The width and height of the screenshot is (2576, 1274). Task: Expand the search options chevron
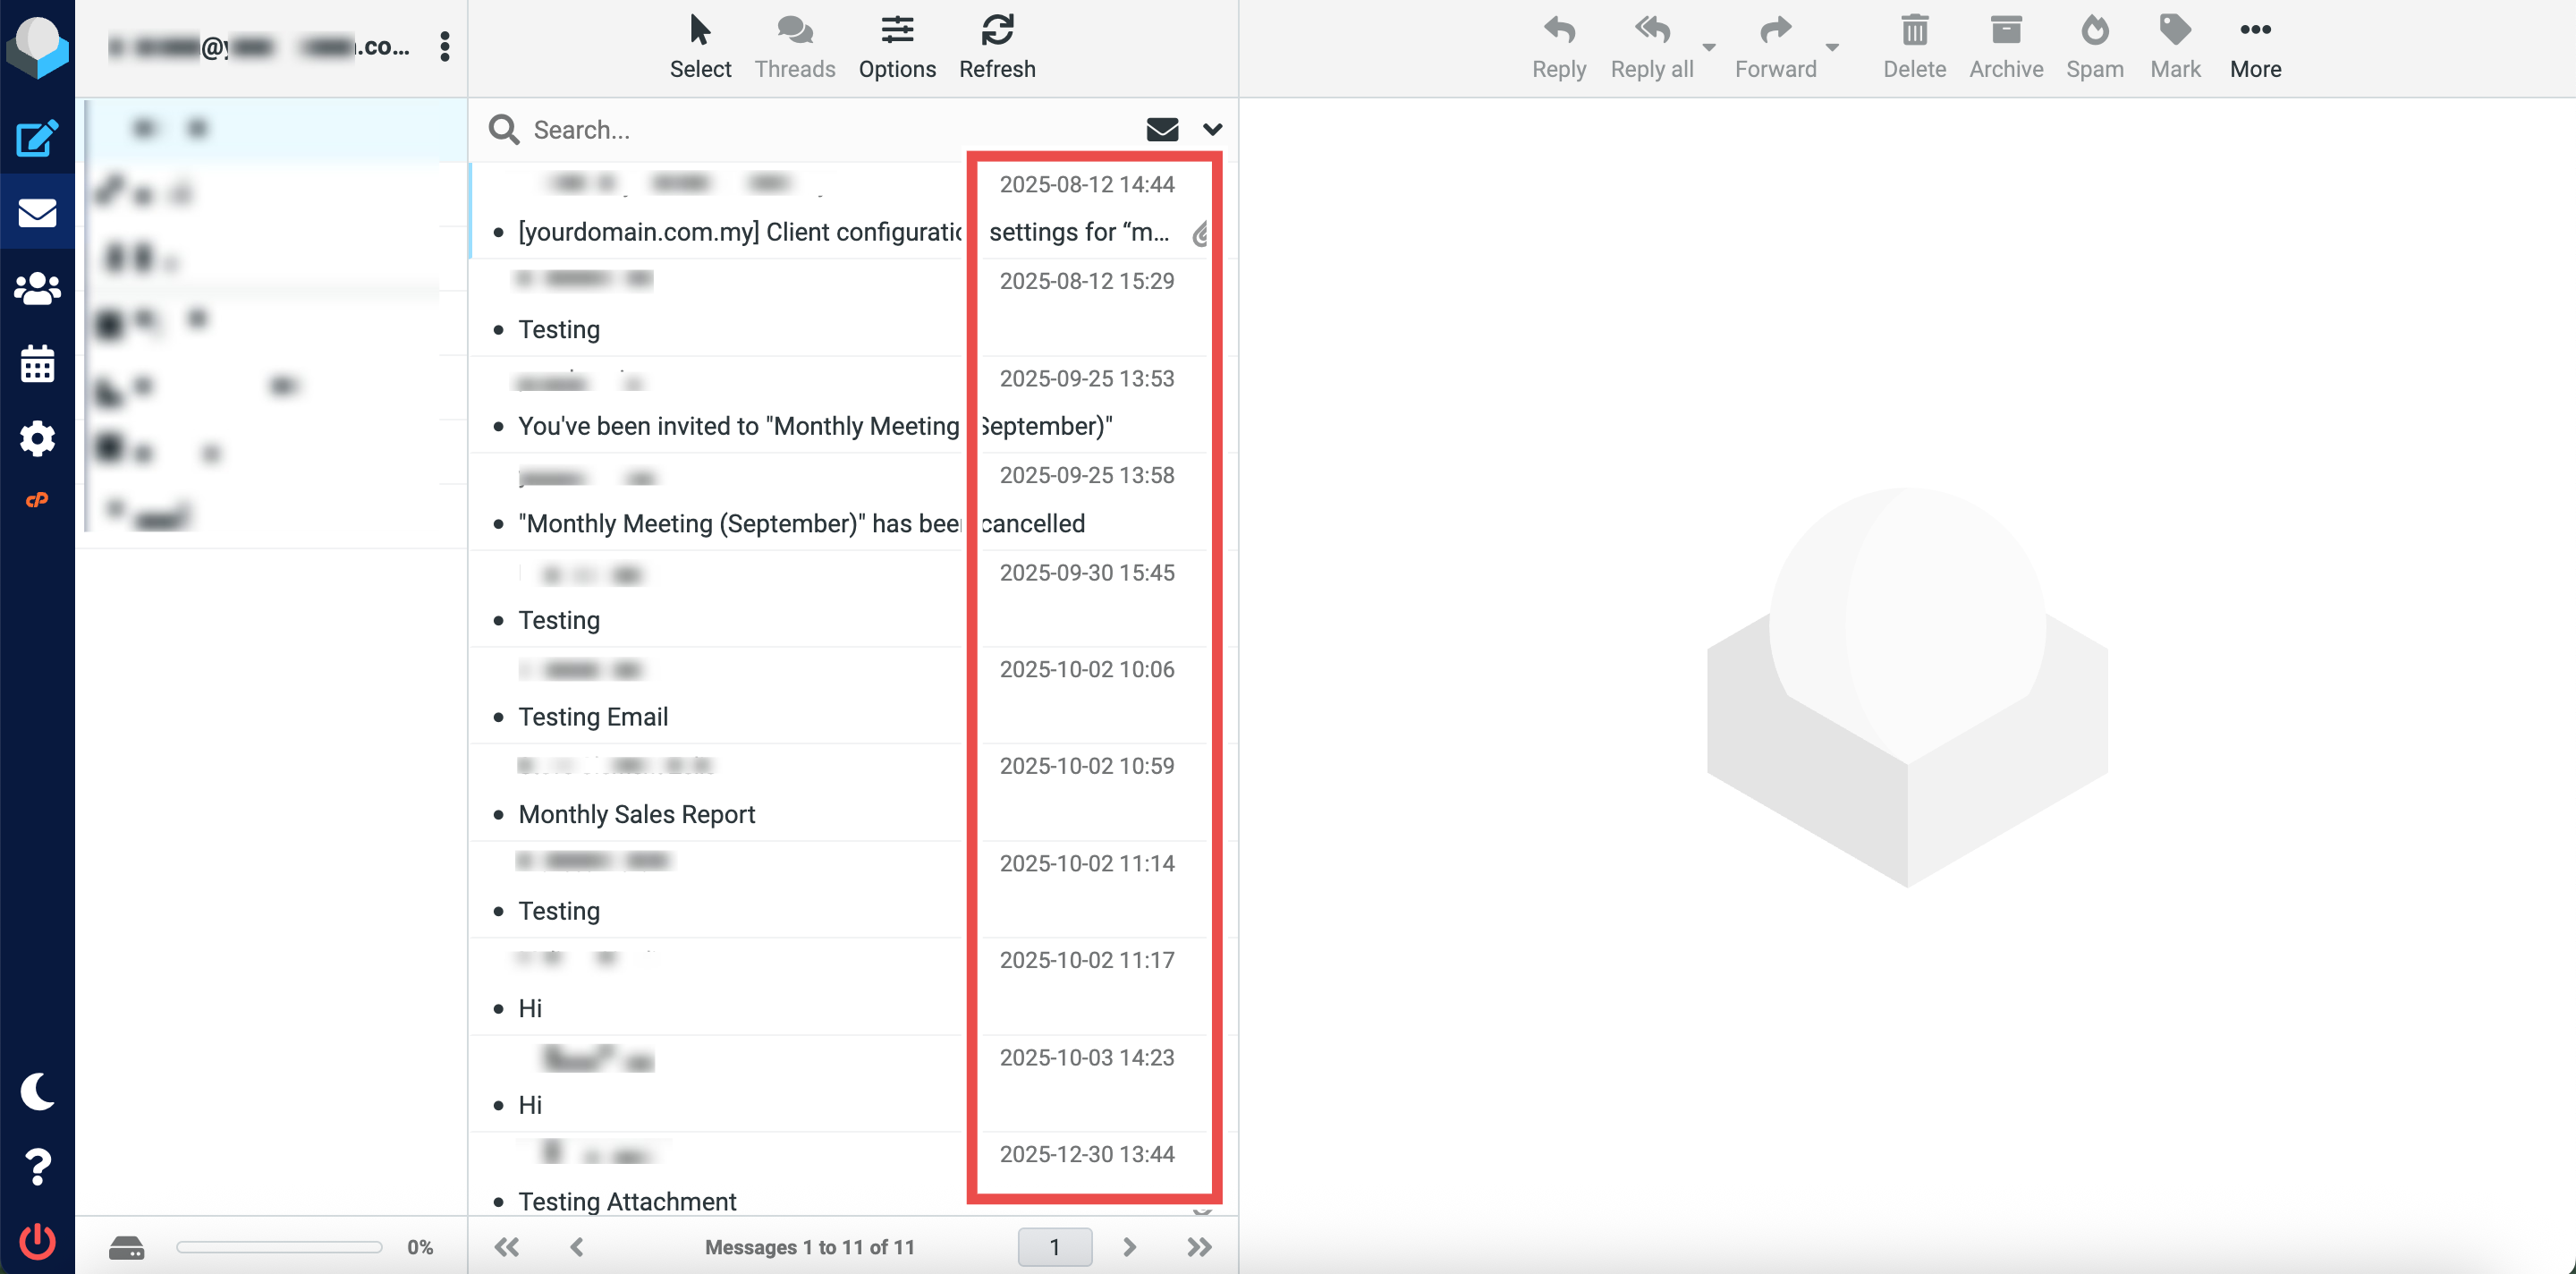click(x=1212, y=129)
